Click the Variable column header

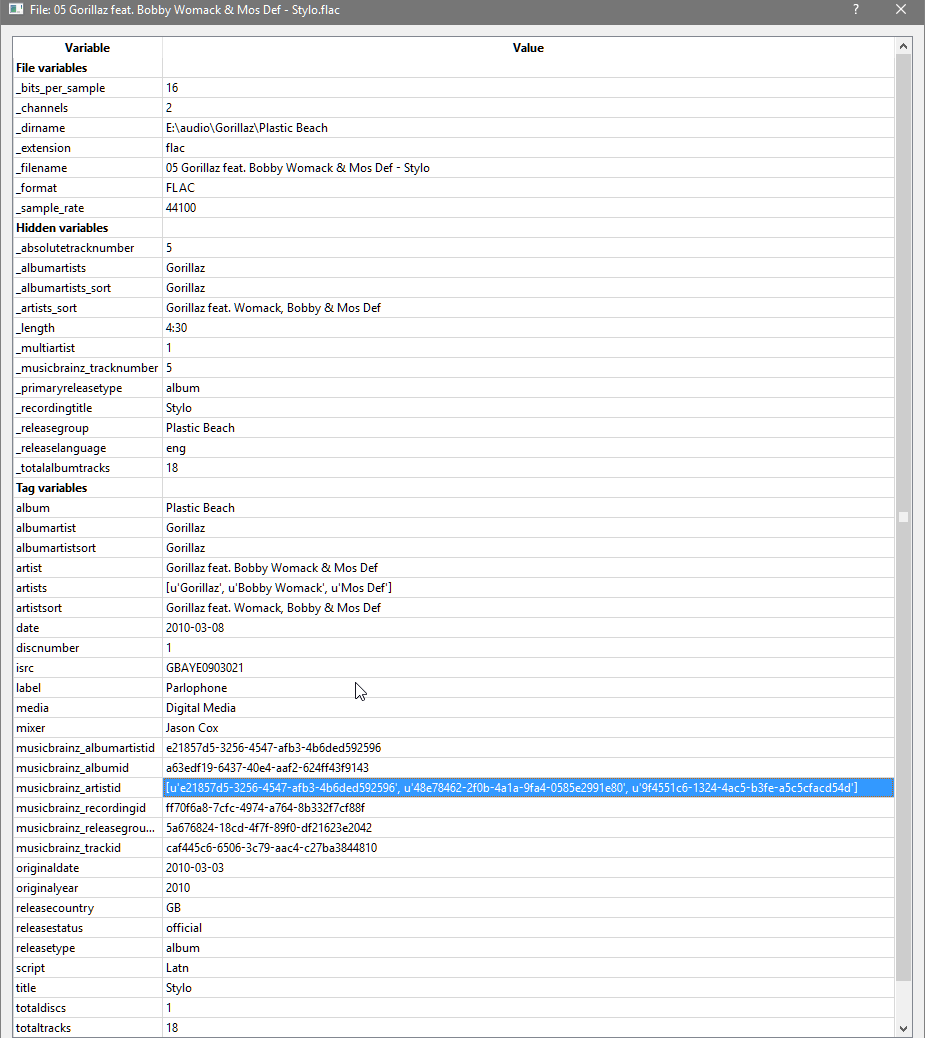tap(87, 48)
